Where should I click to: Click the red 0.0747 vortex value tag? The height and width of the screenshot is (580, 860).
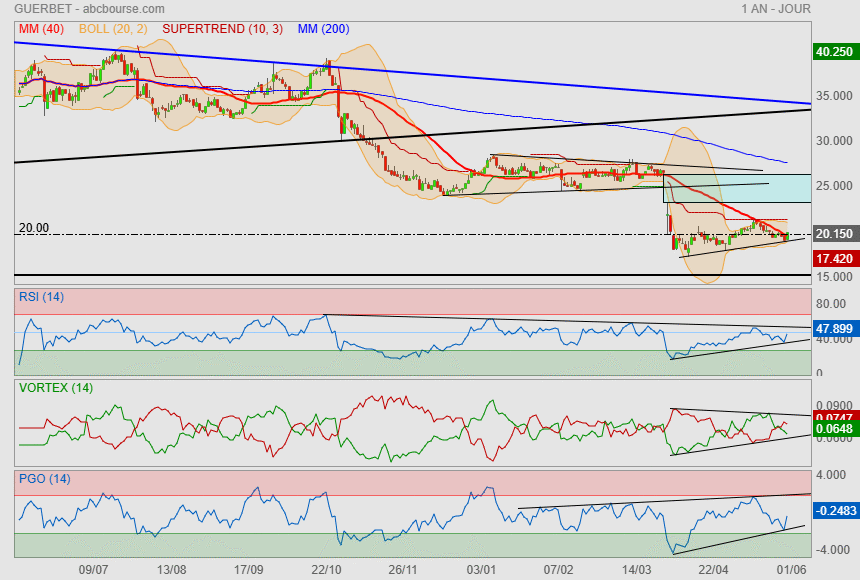[x=834, y=417]
